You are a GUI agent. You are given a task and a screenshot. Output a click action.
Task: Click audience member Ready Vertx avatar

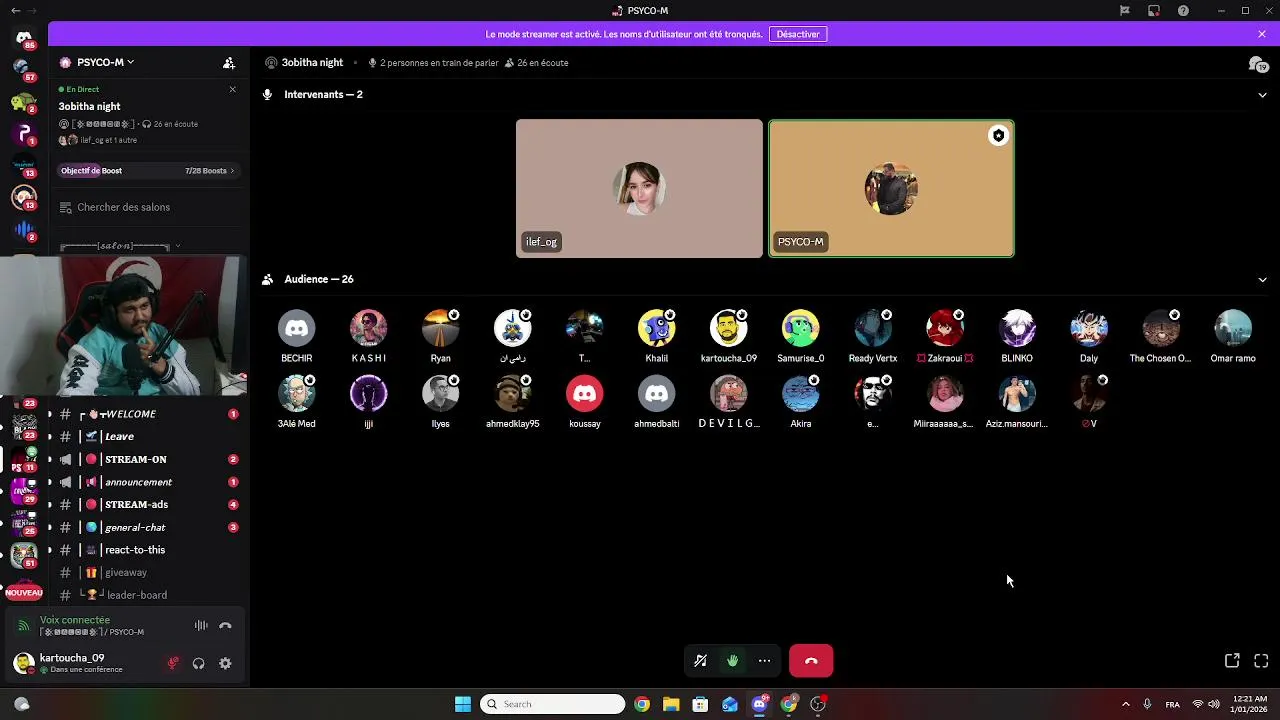[873, 328]
